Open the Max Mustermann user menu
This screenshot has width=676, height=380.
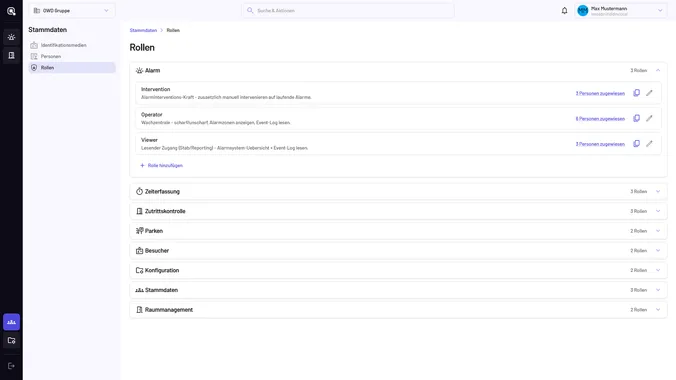click(620, 11)
